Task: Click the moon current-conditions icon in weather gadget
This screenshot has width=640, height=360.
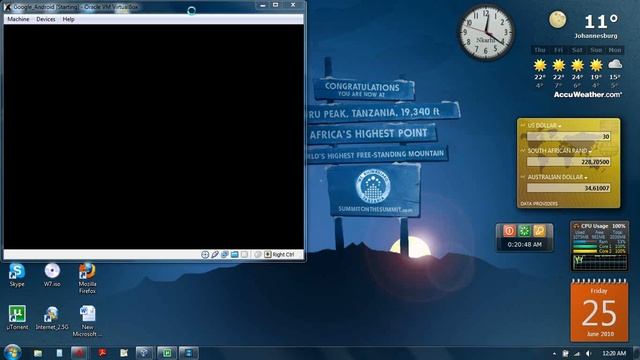Action: (557, 20)
